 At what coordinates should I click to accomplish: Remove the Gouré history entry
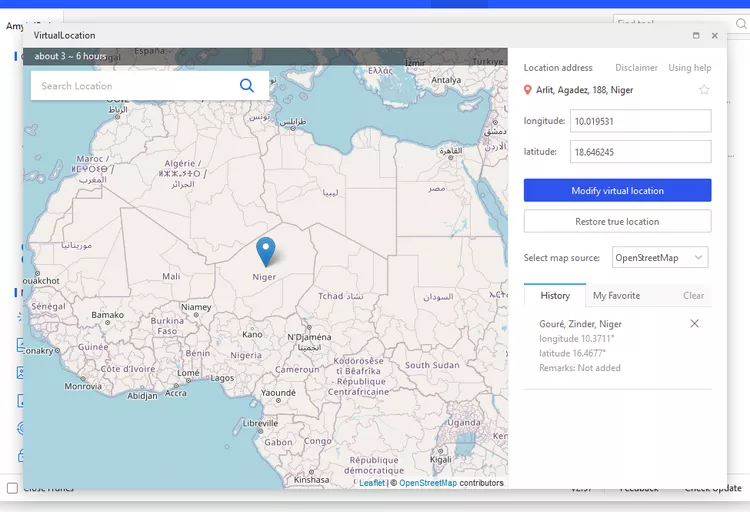pos(695,323)
